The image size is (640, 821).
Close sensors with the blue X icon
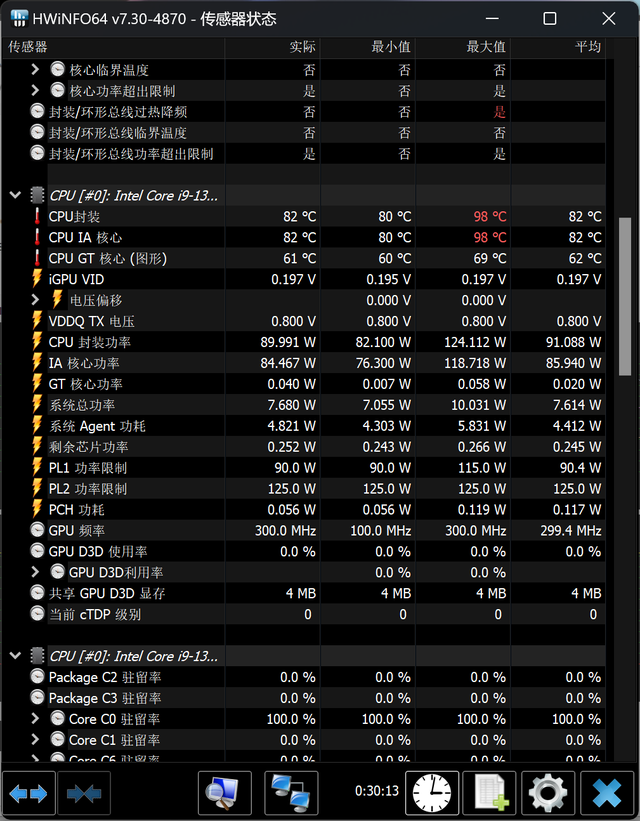click(x=607, y=793)
